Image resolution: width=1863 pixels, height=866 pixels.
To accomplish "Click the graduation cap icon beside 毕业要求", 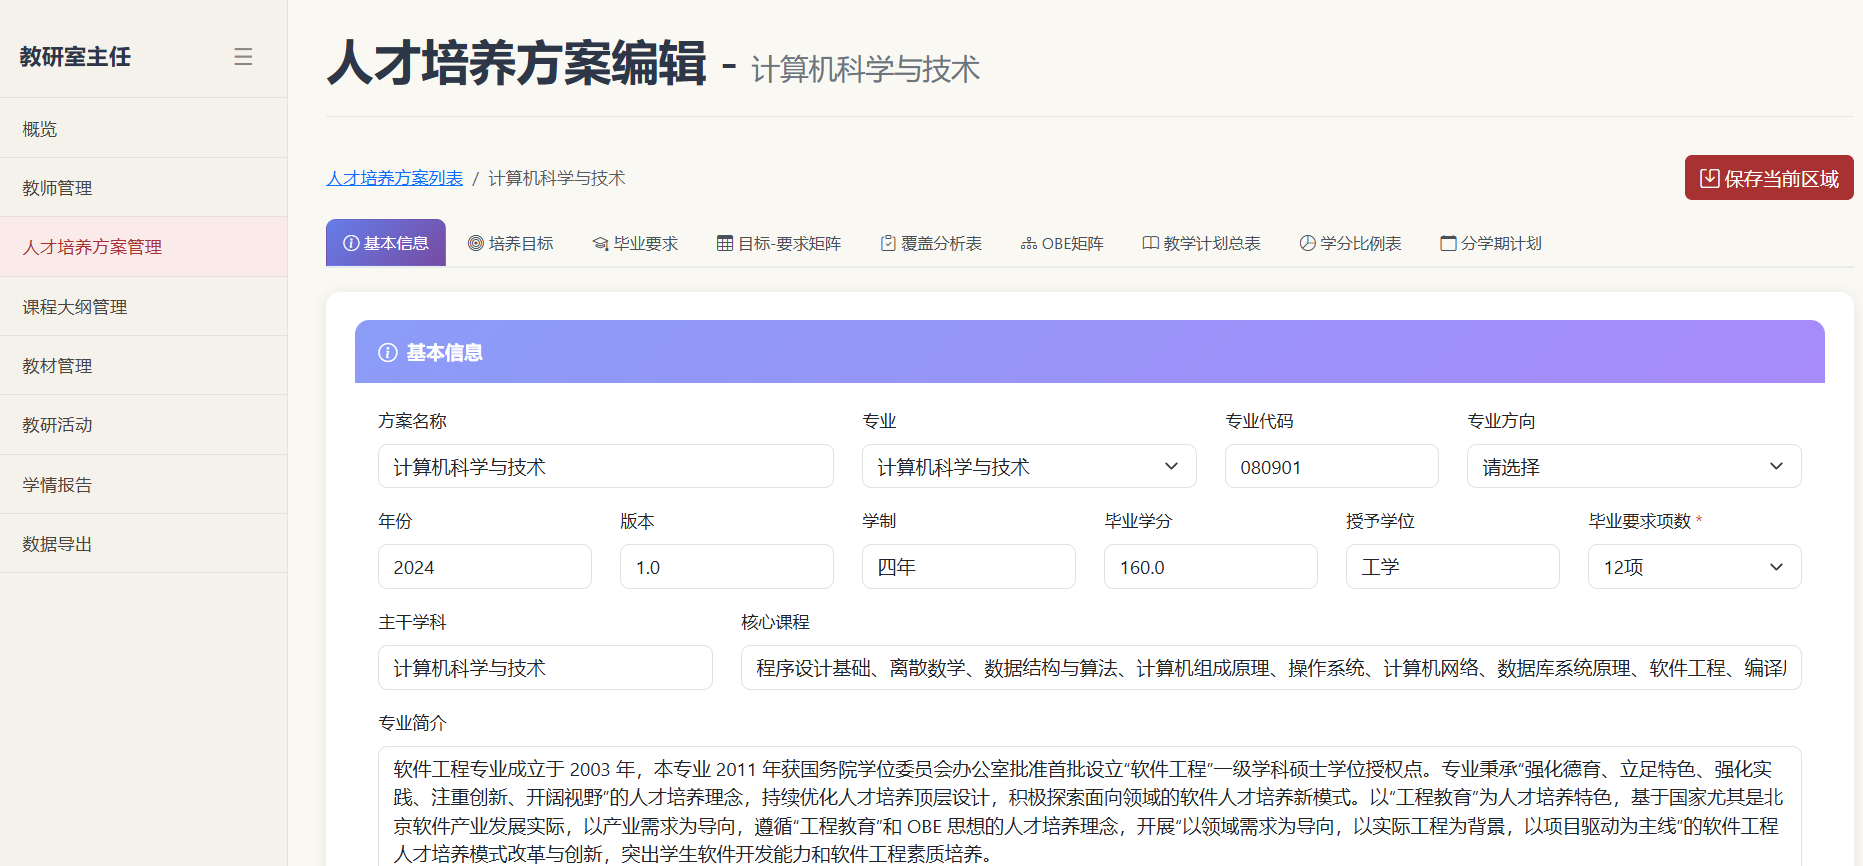I will click(x=601, y=243).
